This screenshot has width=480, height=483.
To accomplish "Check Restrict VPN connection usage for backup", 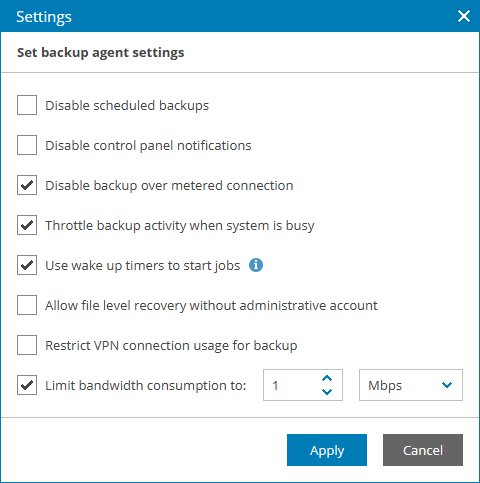I will [27, 345].
